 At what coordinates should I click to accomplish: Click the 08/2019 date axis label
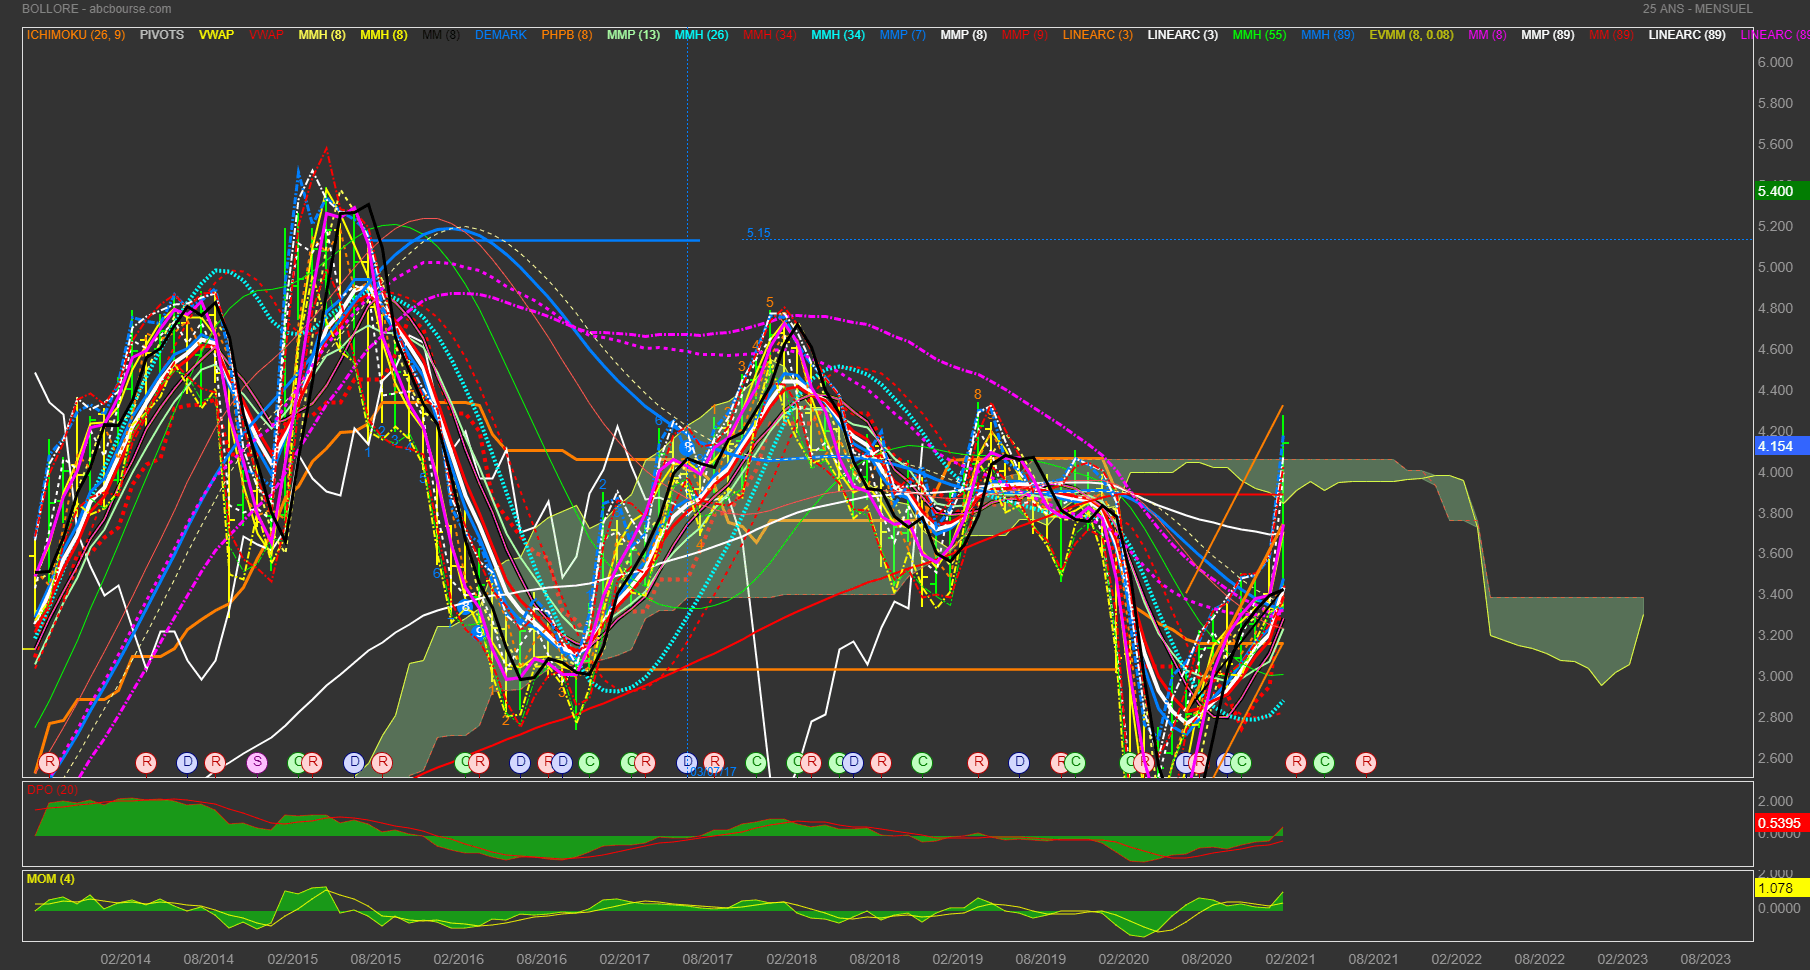[x=1041, y=959]
